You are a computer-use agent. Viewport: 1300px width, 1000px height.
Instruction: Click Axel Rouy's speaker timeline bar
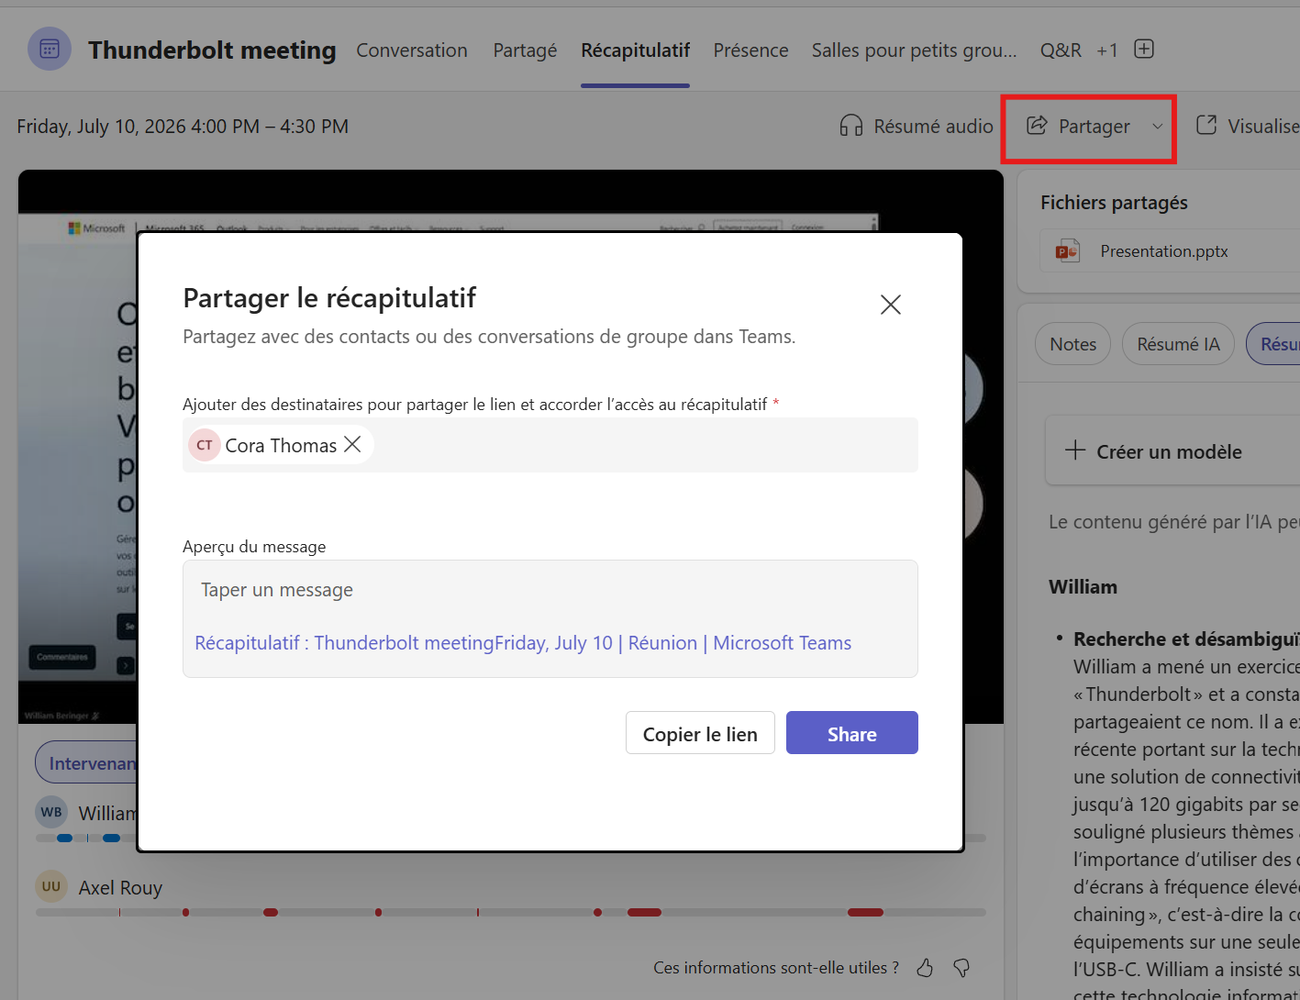[x=511, y=912]
